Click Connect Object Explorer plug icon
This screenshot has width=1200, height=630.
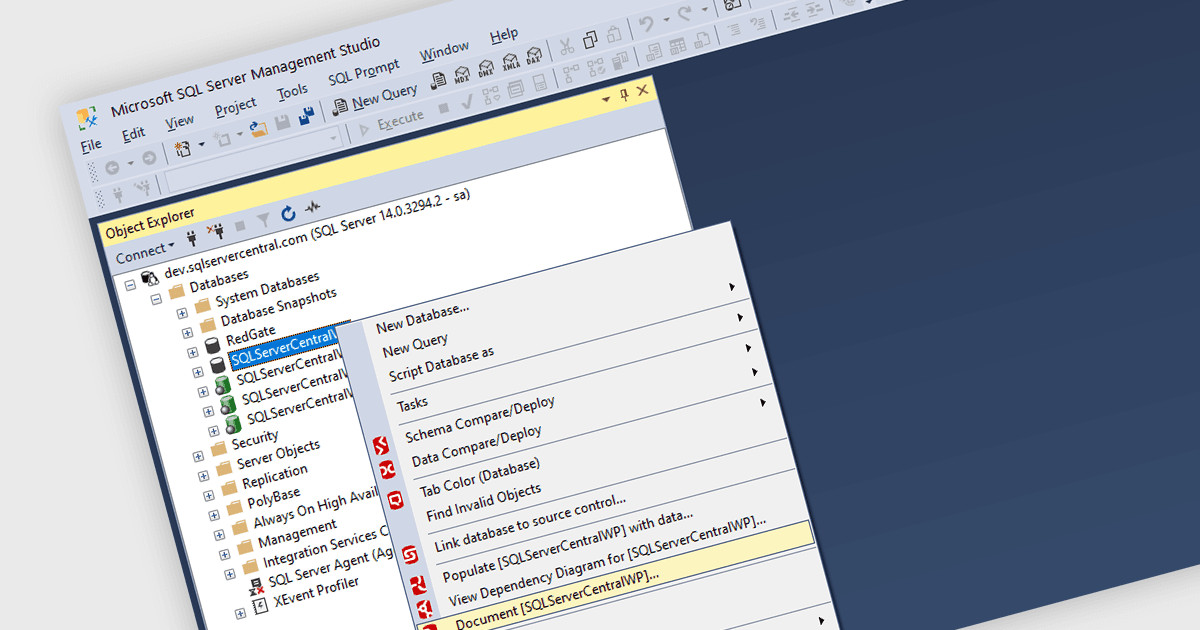tap(192, 239)
